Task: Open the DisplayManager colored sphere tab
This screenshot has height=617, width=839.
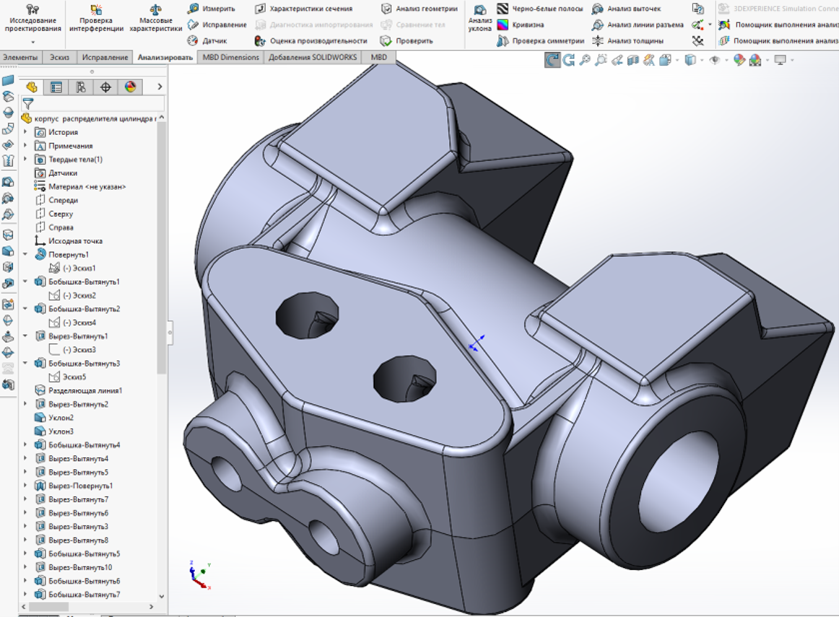Action: [x=130, y=87]
